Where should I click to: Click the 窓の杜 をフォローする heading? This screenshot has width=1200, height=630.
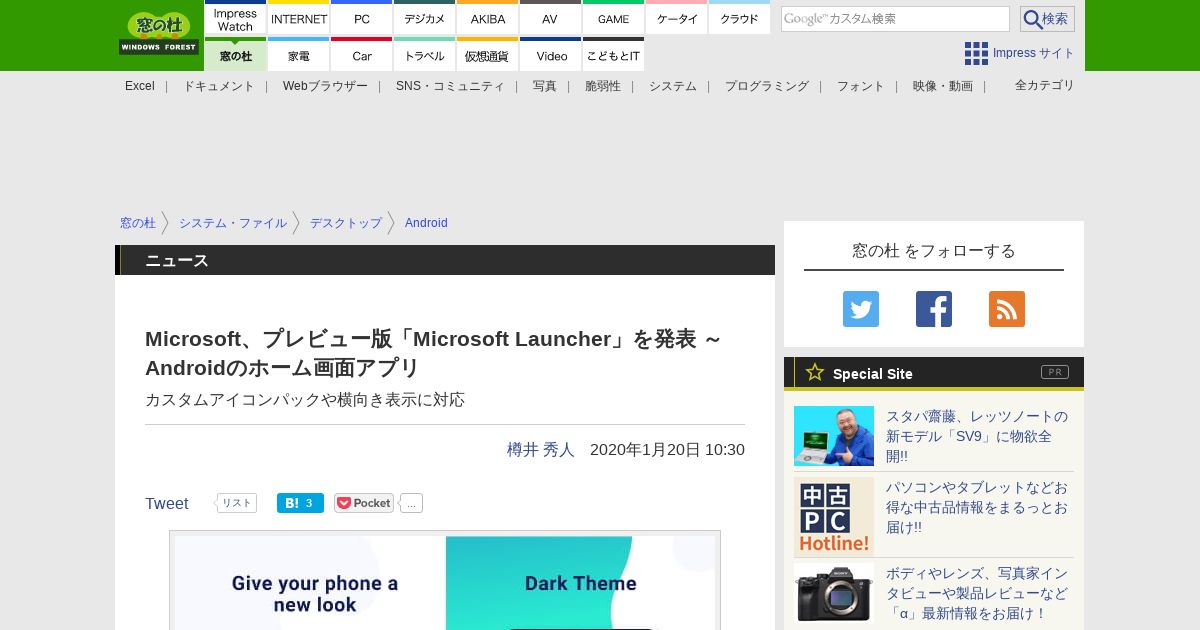click(x=934, y=251)
